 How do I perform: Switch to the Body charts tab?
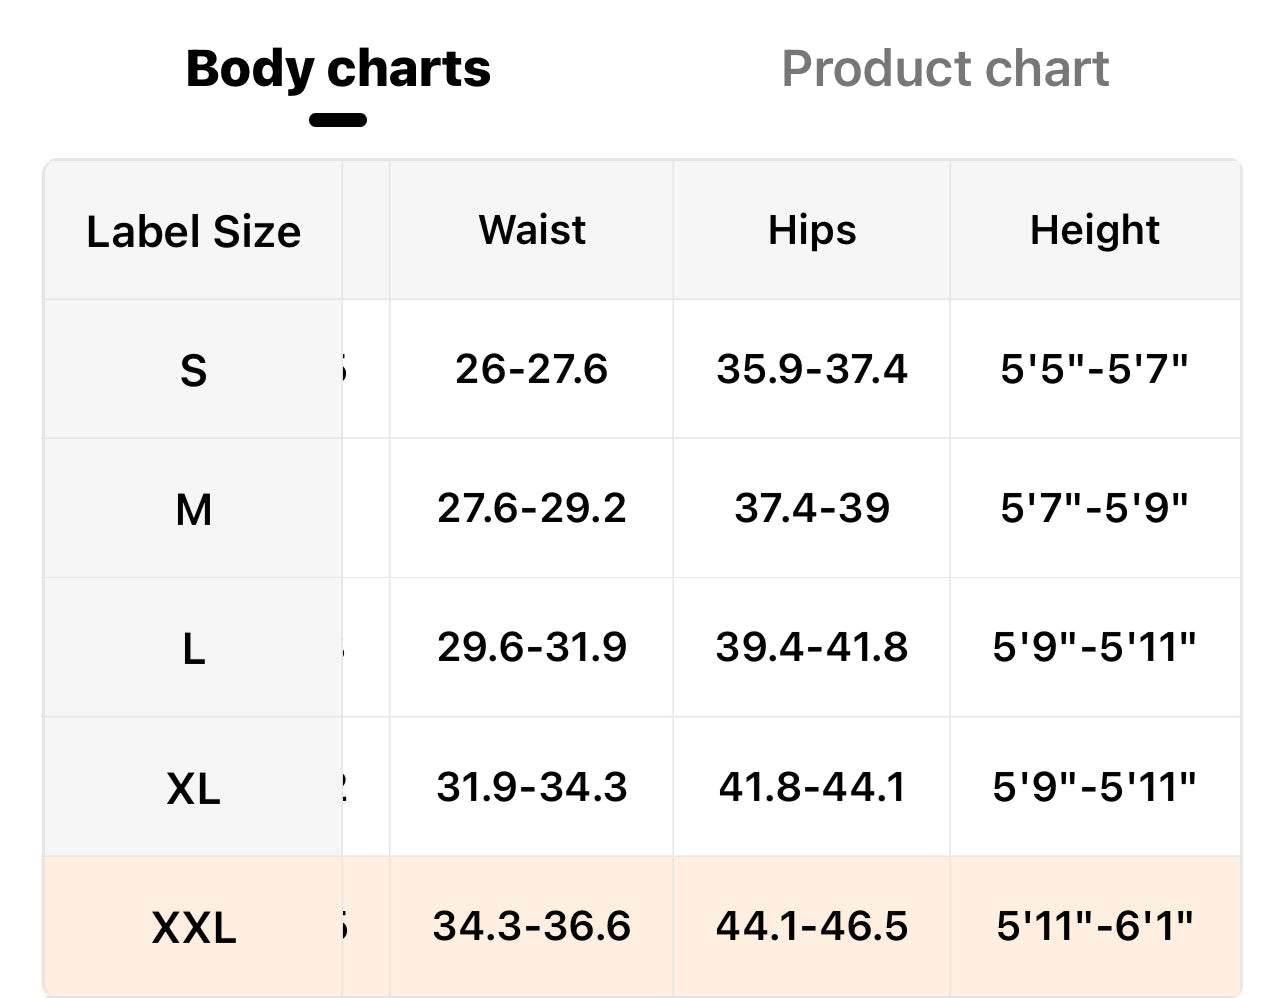click(338, 69)
